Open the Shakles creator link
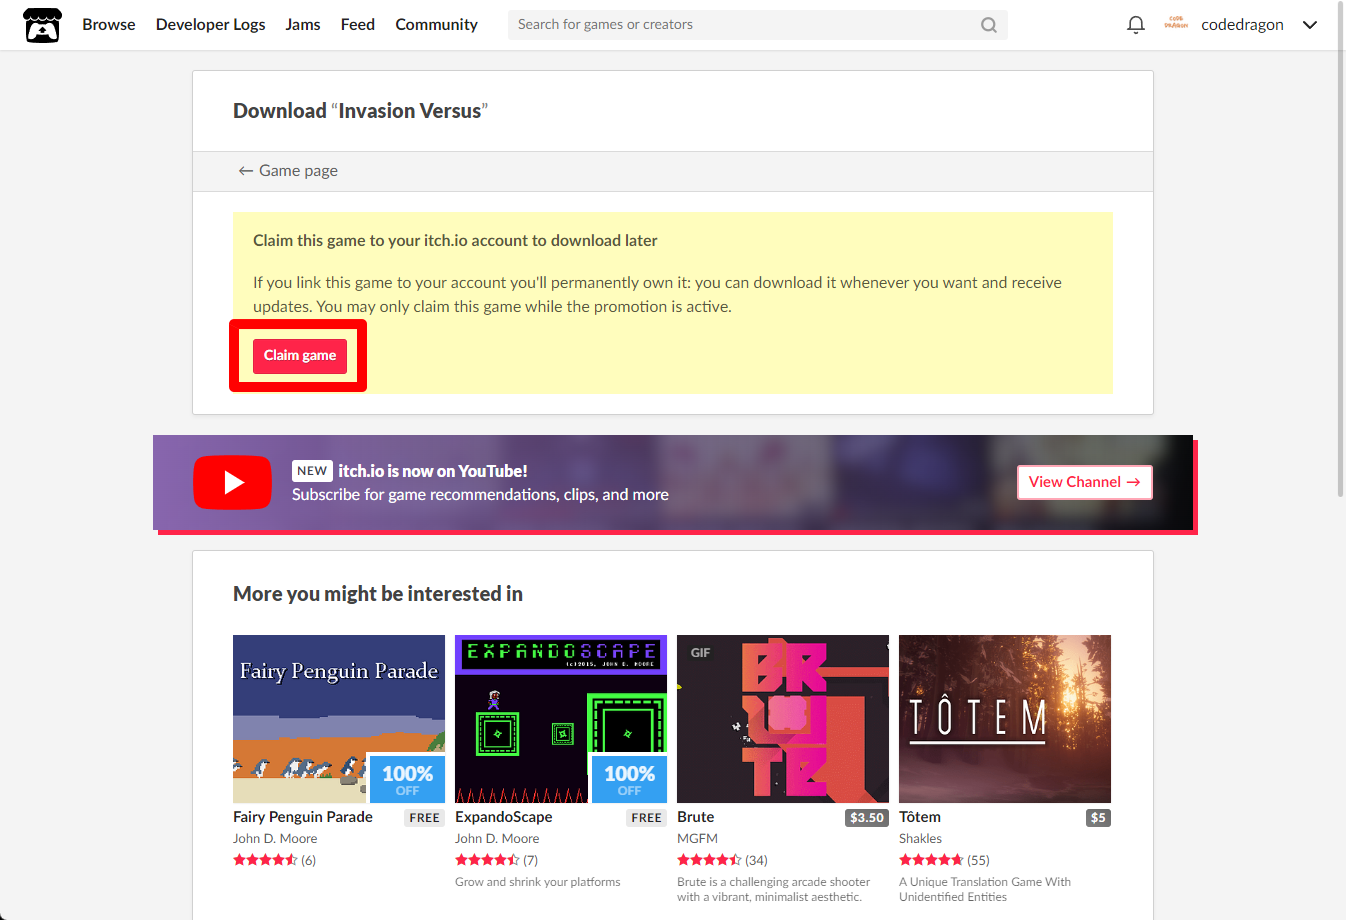Viewport: 1346px width, 920px height. click(921, 839)
